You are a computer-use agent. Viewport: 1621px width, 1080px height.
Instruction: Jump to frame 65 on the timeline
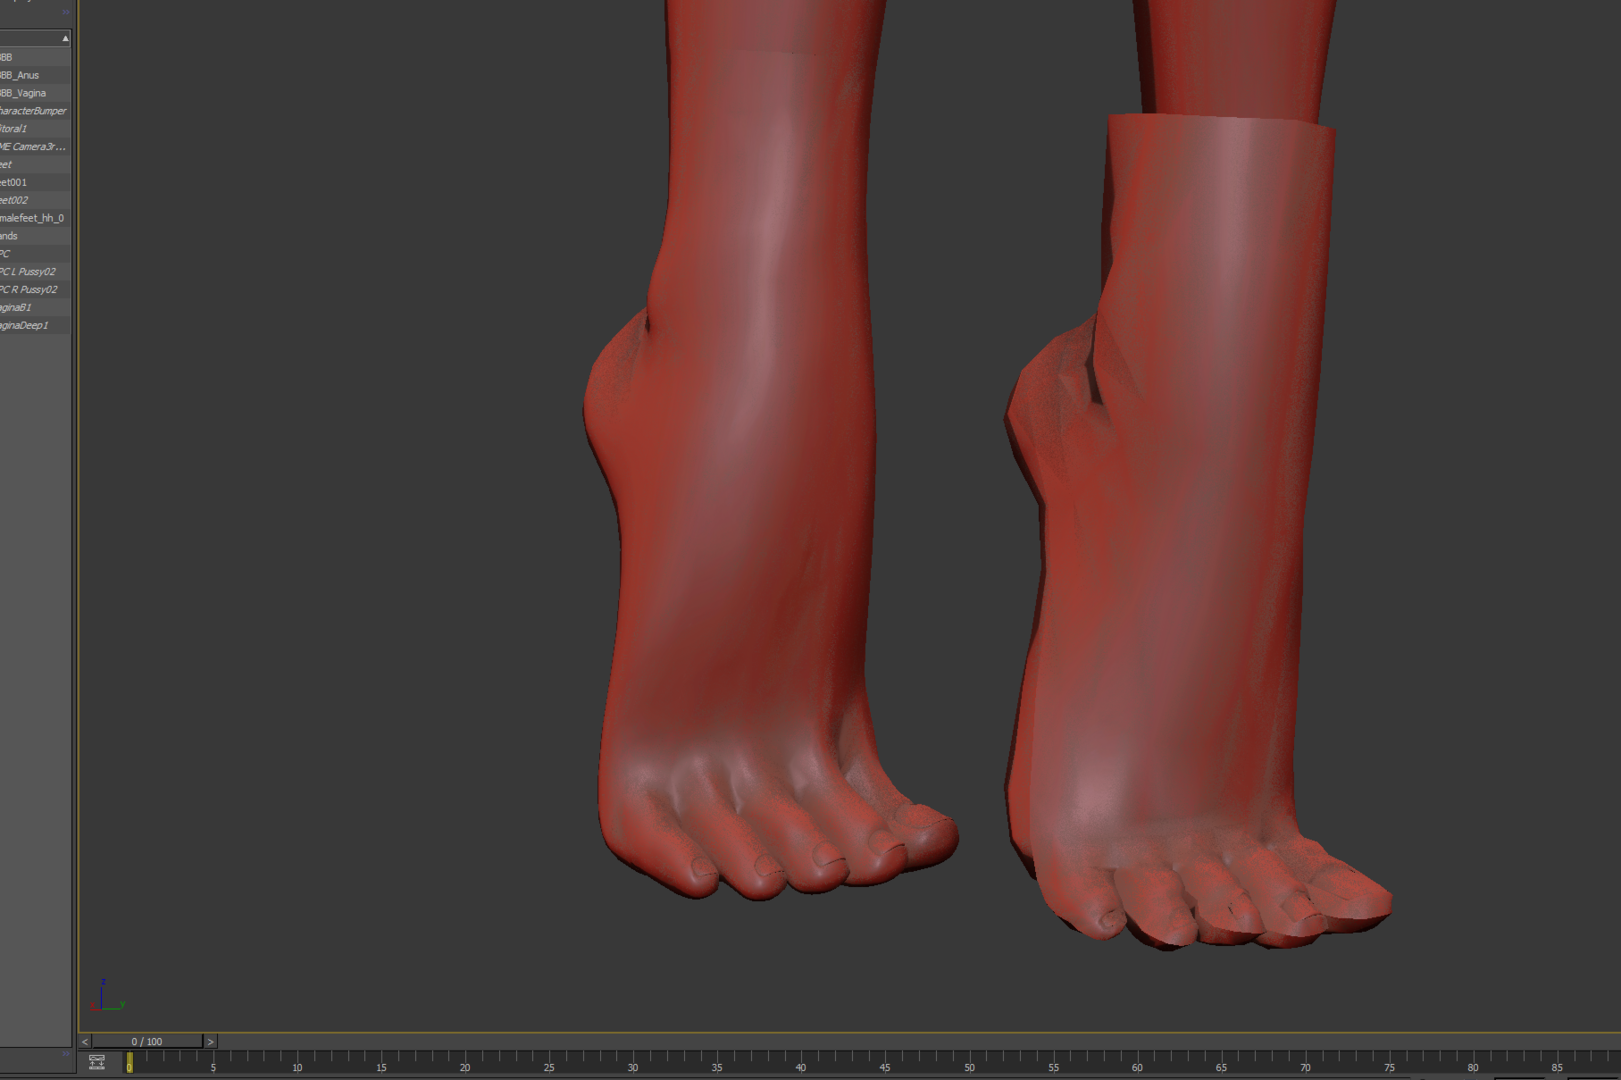[1221, 1067]
